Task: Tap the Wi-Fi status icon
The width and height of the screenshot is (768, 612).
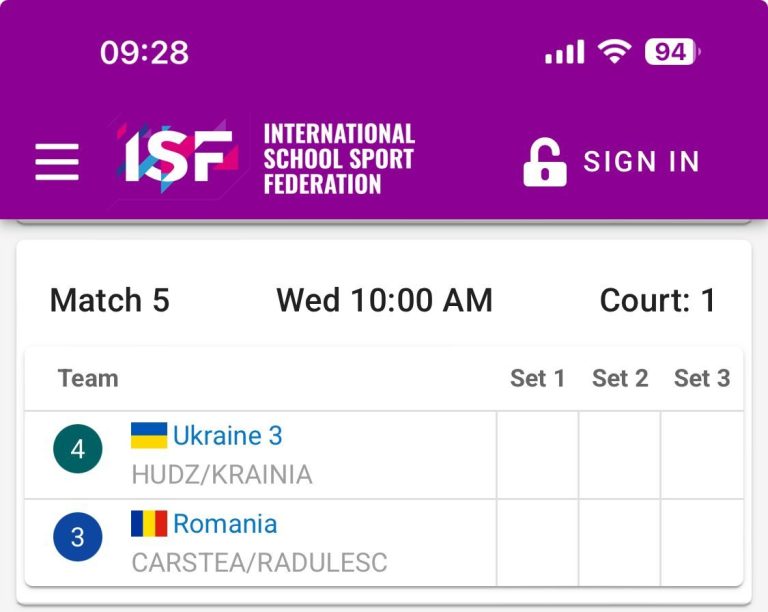Action: [x=614, y=51]
